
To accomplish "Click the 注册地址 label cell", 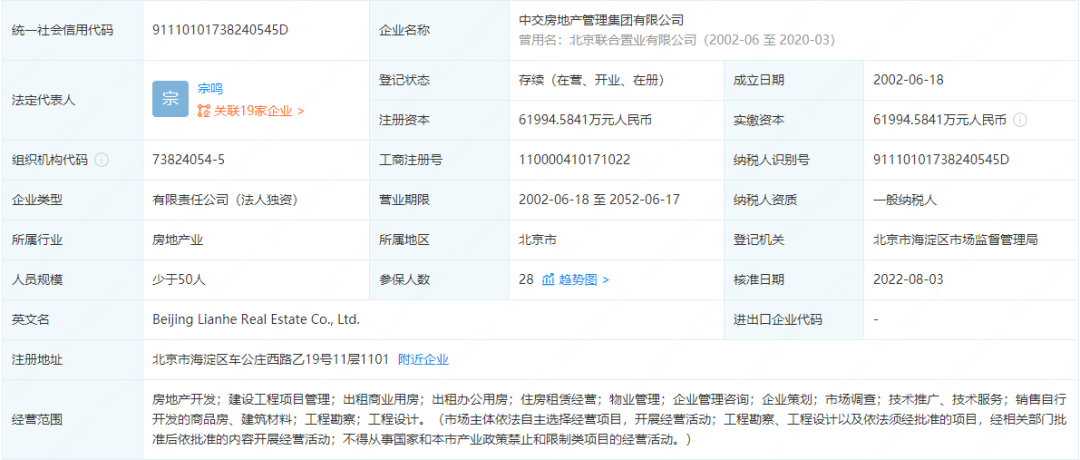I will coord(72,359).
